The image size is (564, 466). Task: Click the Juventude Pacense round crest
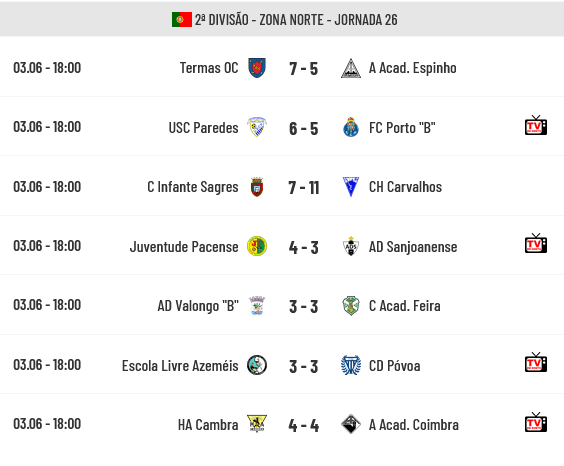tap(257, 246)
